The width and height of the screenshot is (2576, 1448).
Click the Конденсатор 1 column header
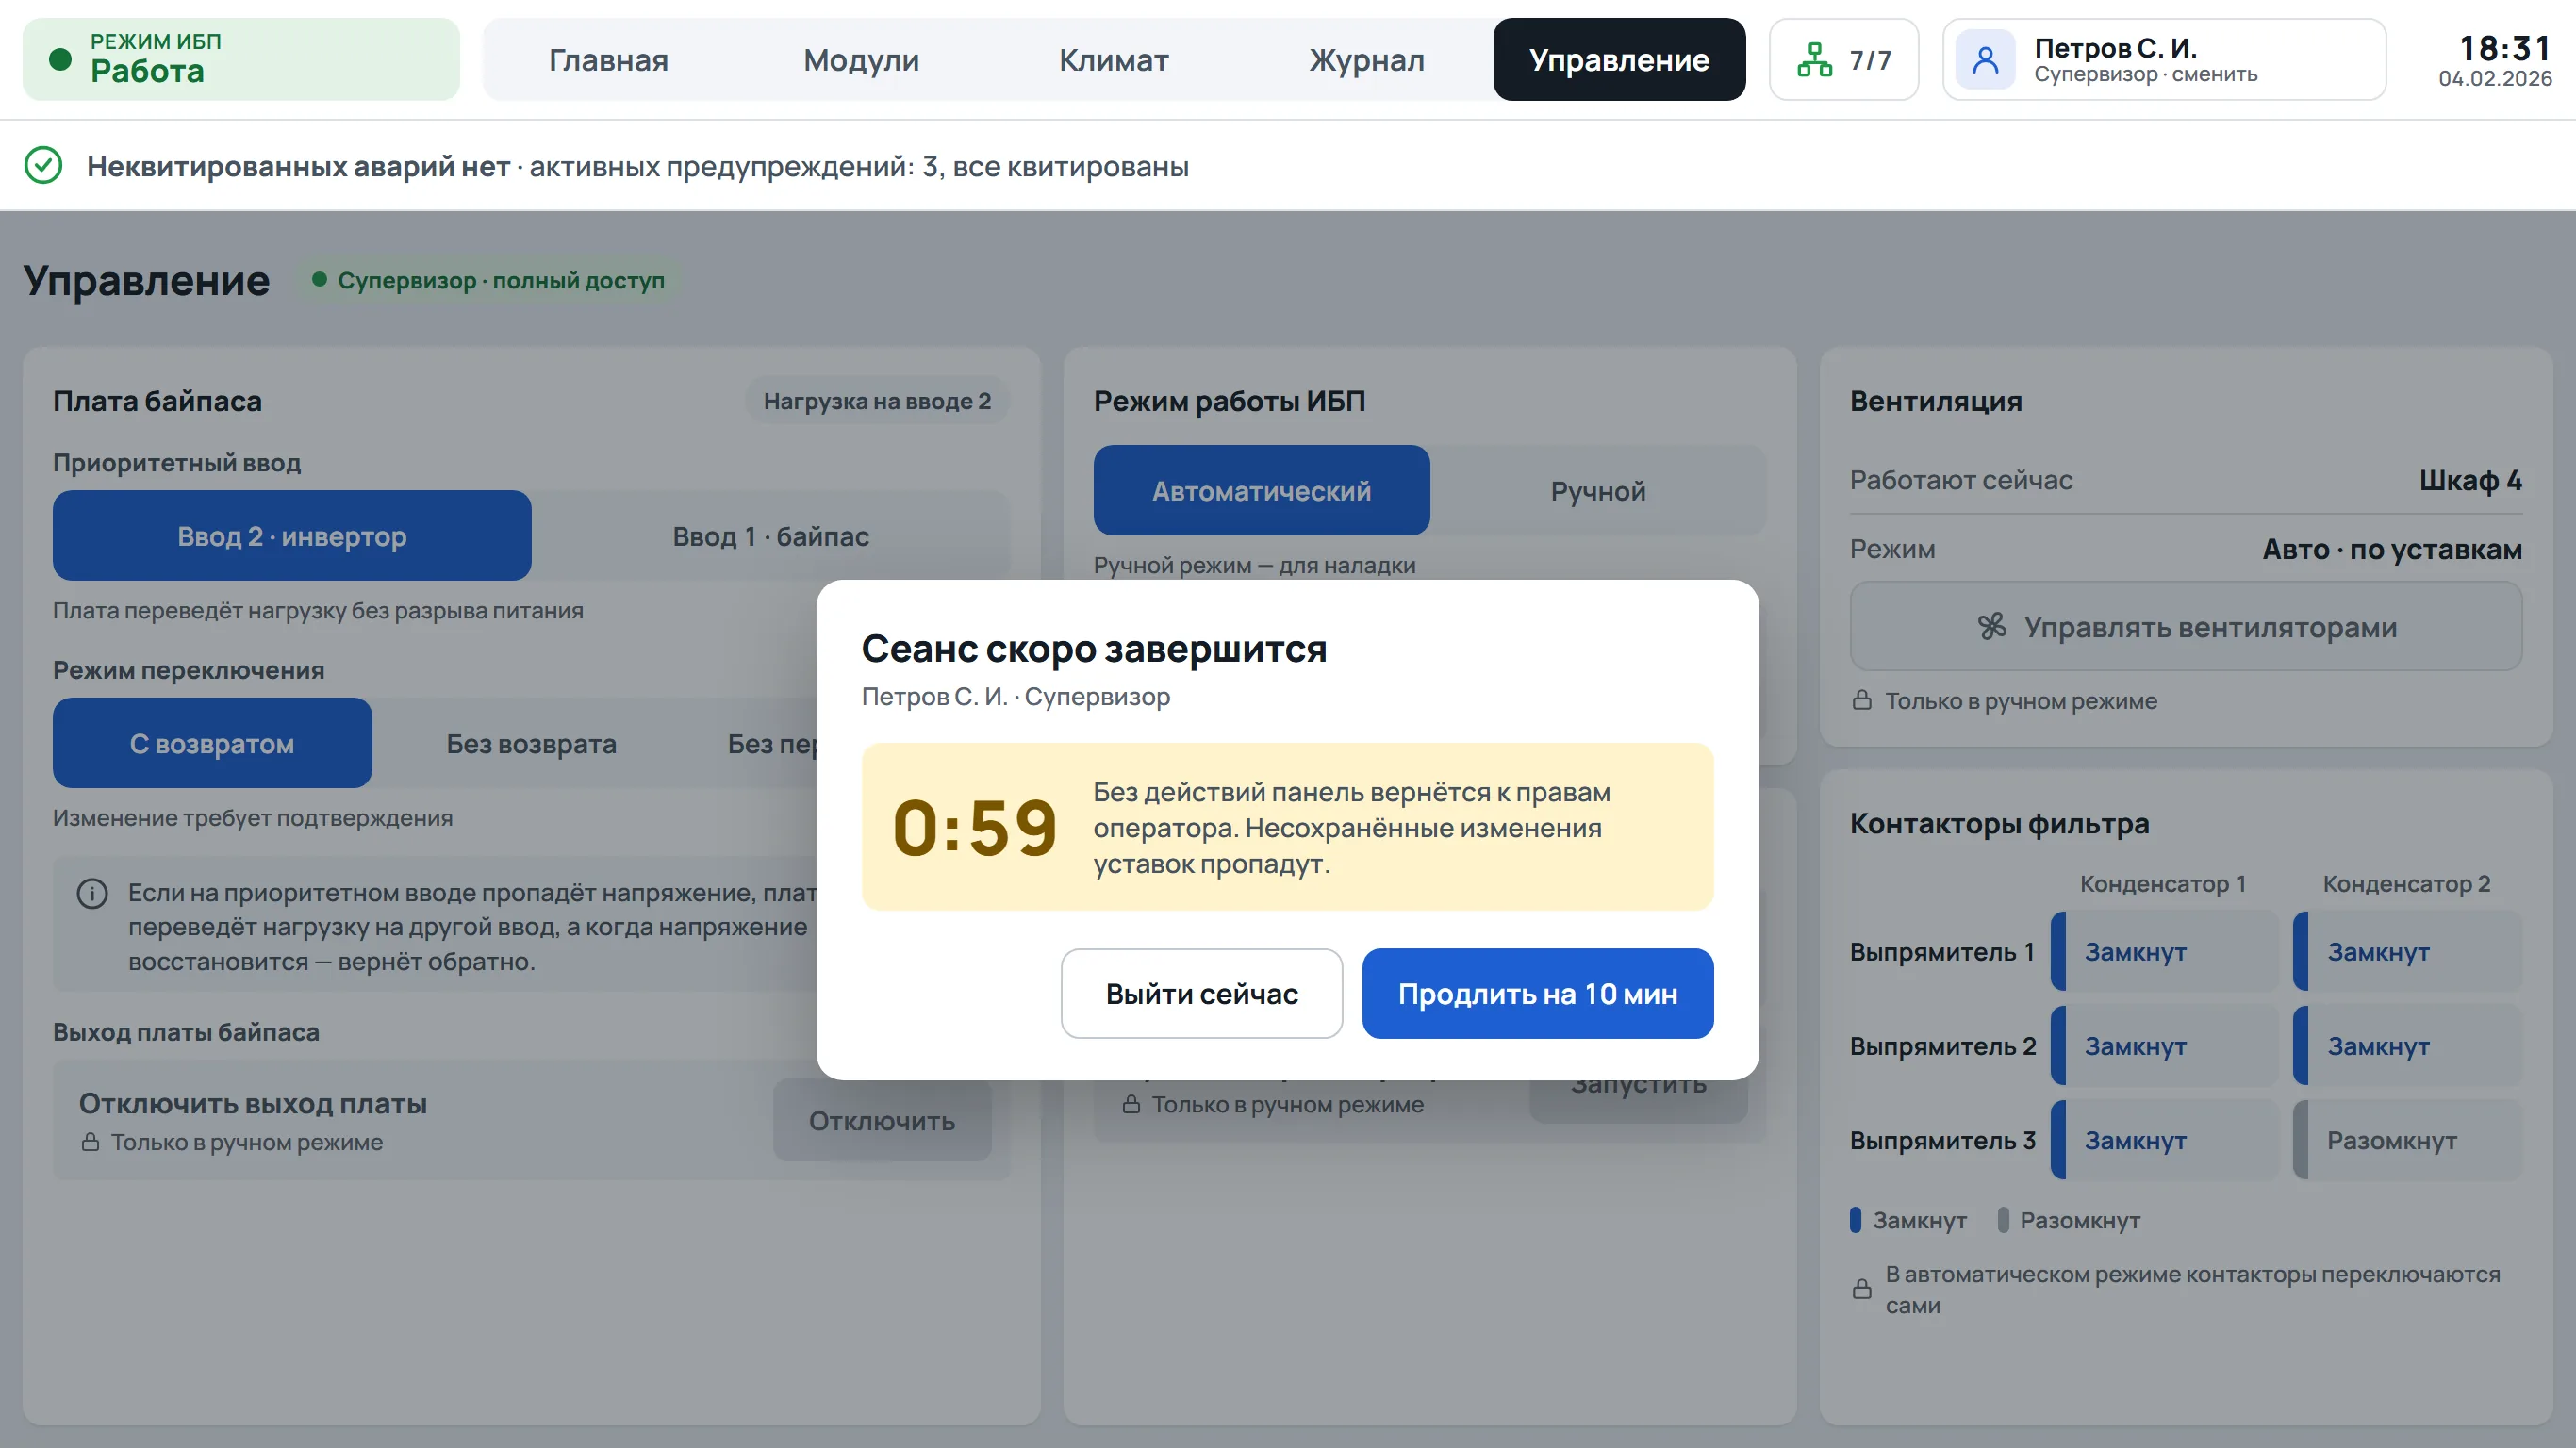pyautogui.click(x=2162, y=884)
